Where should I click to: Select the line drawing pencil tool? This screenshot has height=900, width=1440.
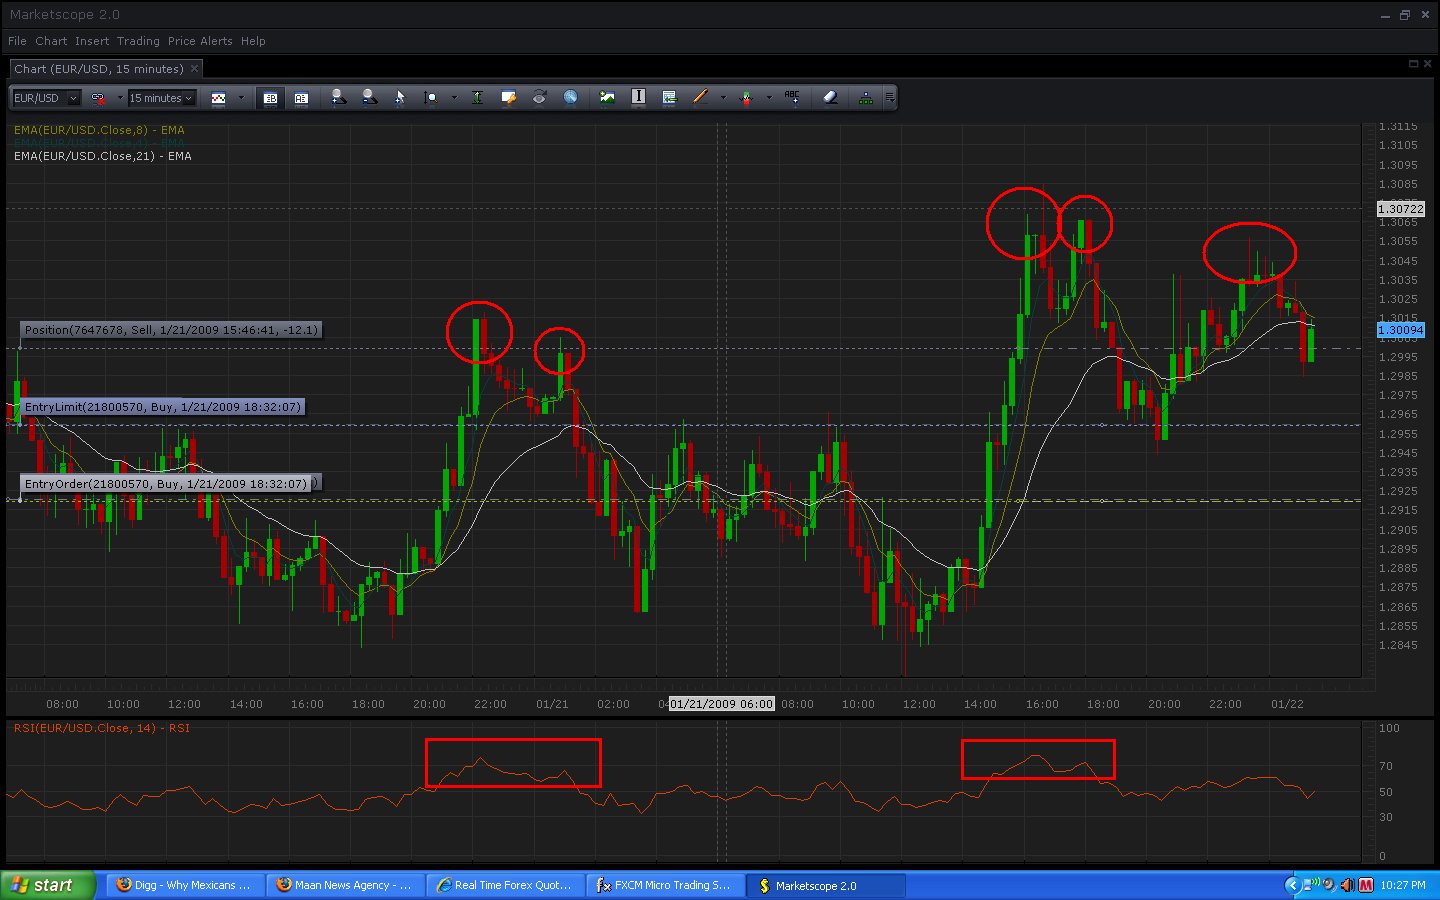click(700, 98)
